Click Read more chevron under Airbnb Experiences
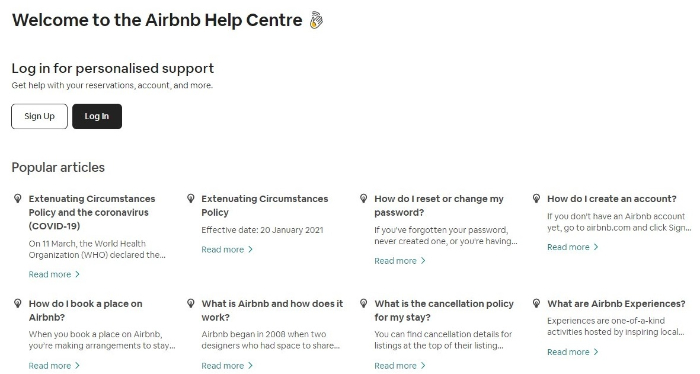This screenshot has width=700, height=374. pyautogui.click(x=596, y=352)
